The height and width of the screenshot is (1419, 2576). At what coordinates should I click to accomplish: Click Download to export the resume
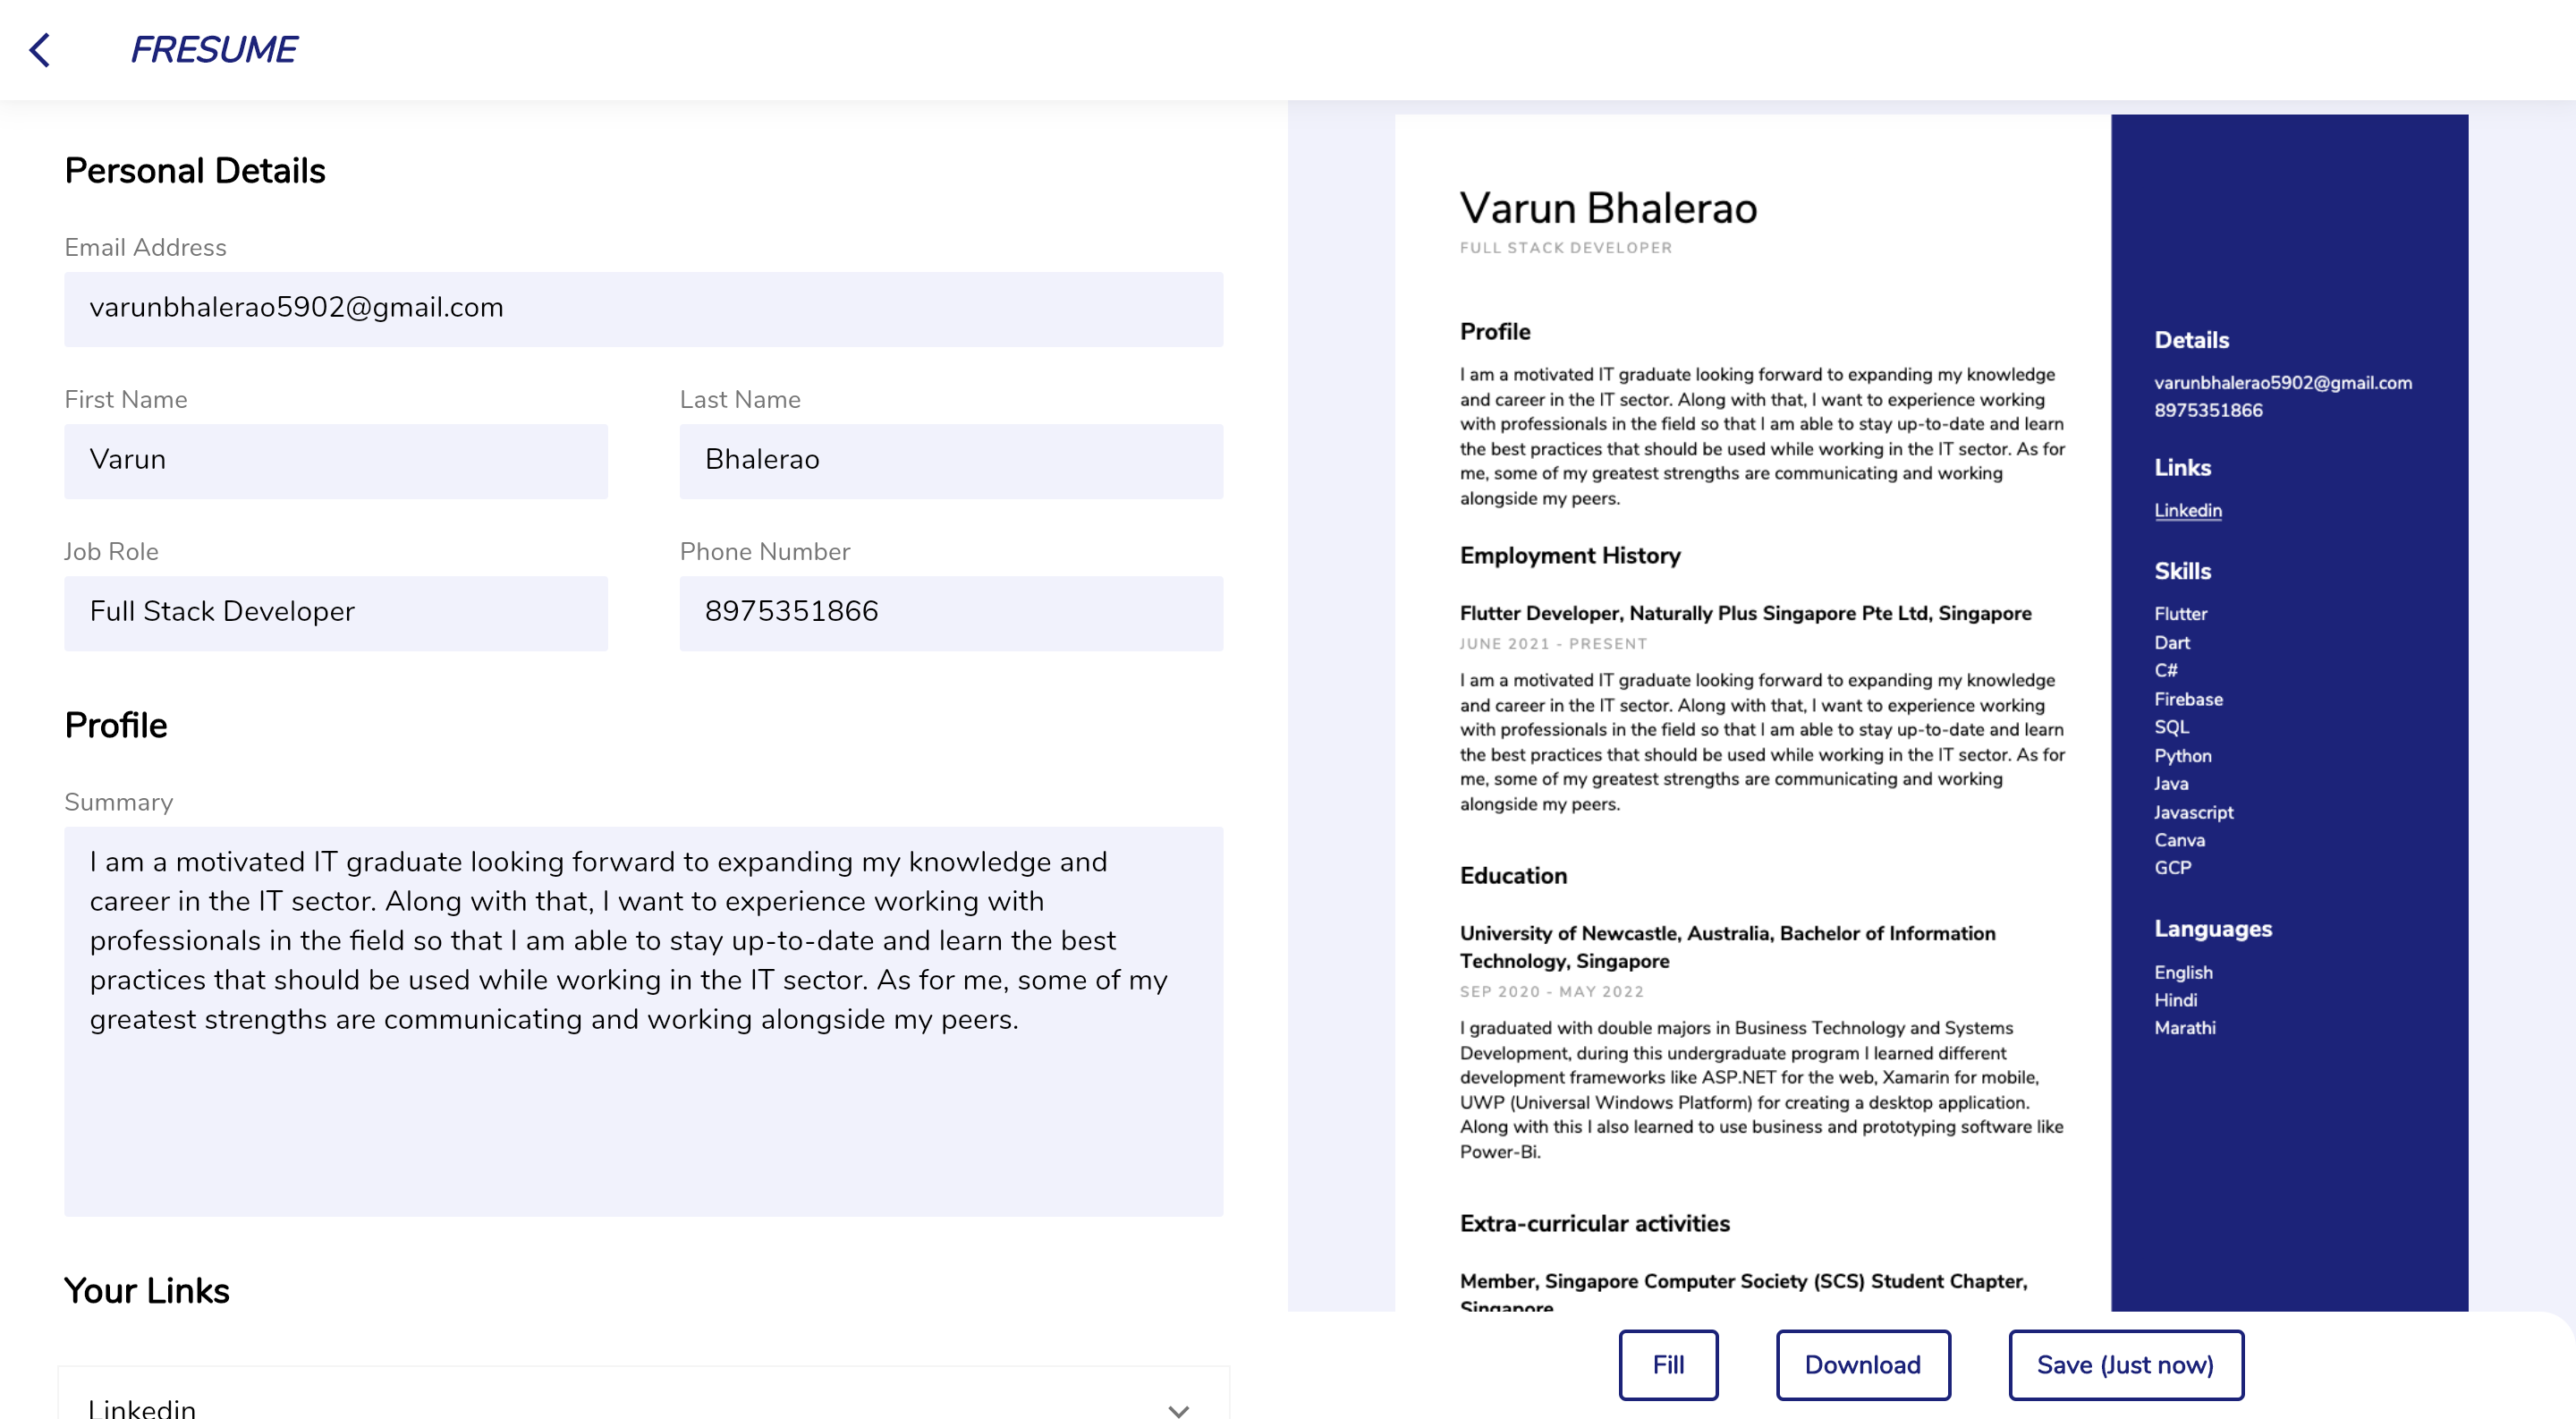click(1862, 1364)
